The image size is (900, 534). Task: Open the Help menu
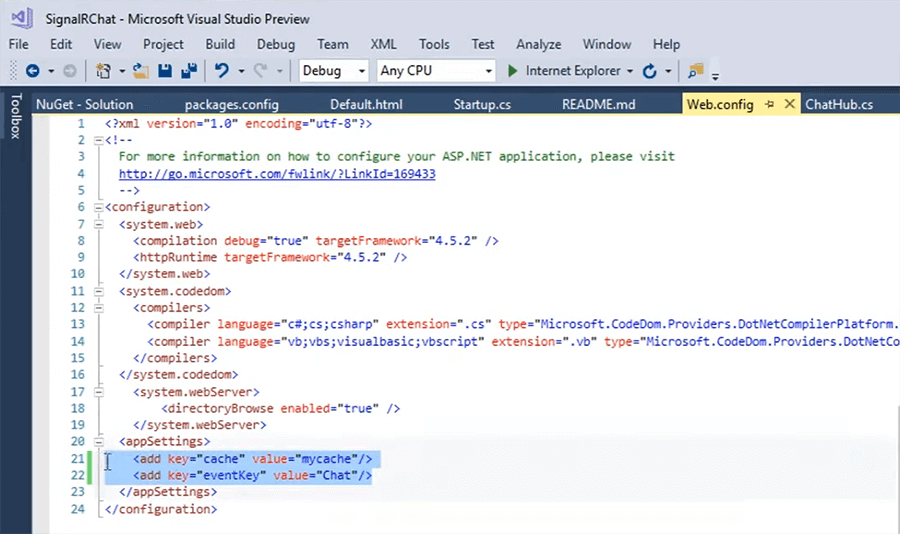[x=666, y=44]
